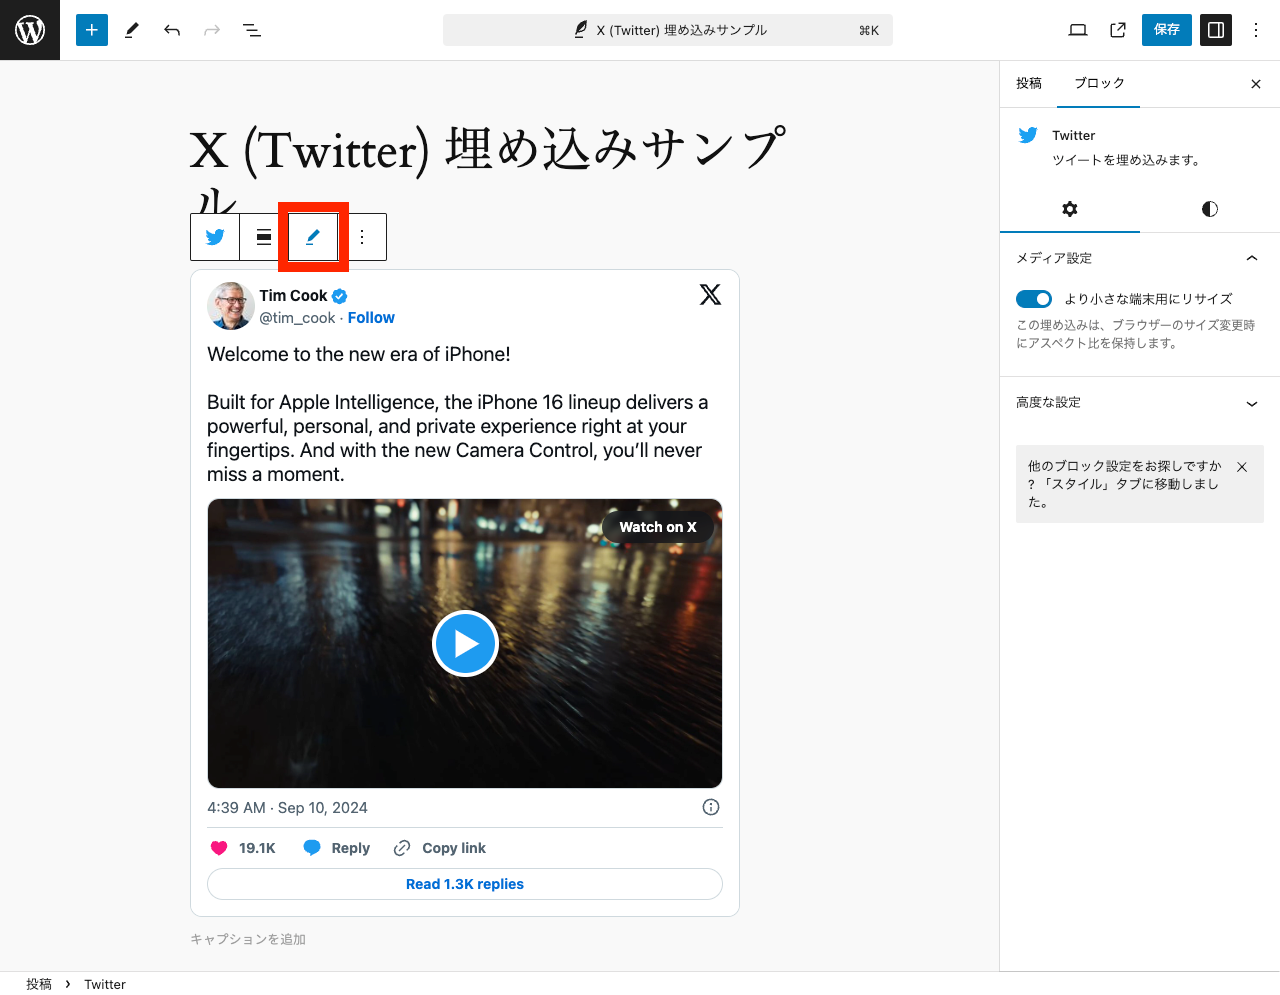This screenshot has width=1280, height=995.
Task: Open the top bar options three-dot menu
Action: pos(1256,30)
